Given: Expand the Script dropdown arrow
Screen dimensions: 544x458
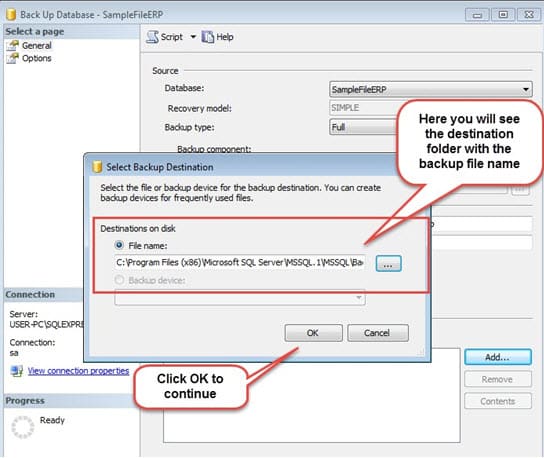Looking at the screenshot, I should [193, 37].
